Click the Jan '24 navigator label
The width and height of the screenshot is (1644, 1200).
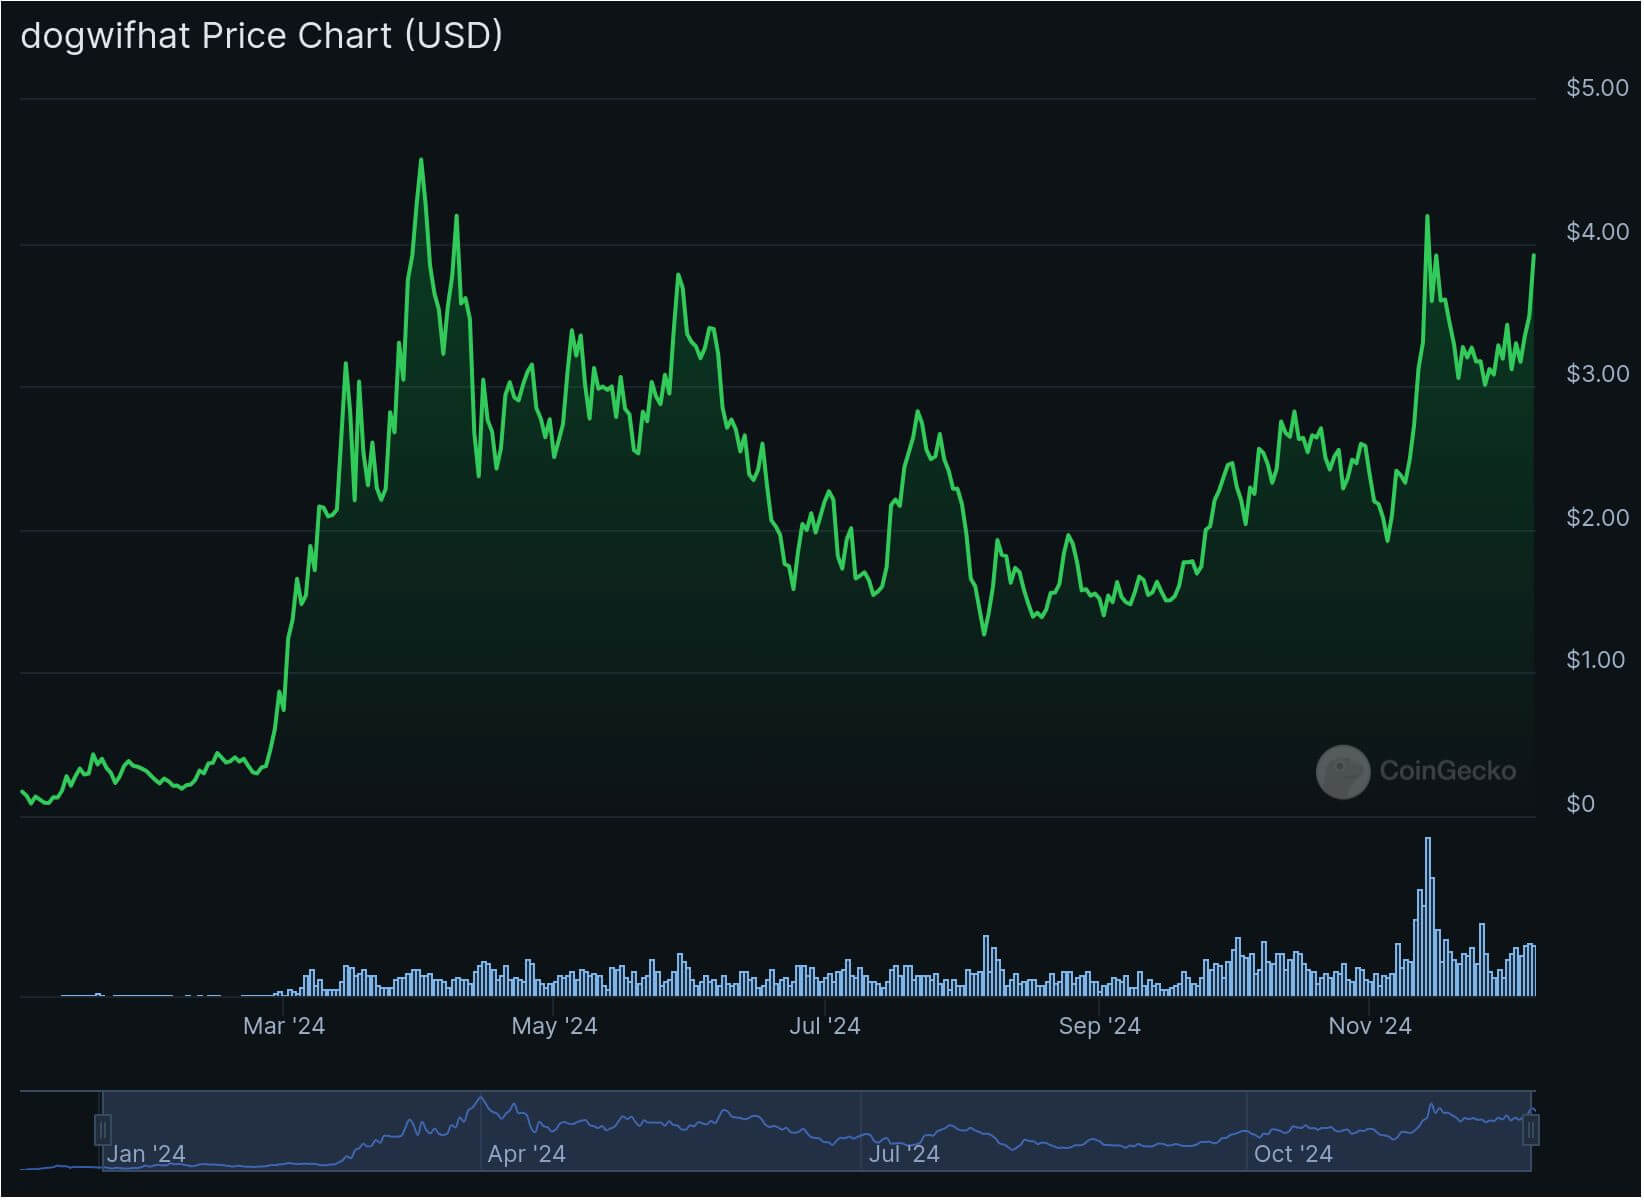coord(146,1154)
